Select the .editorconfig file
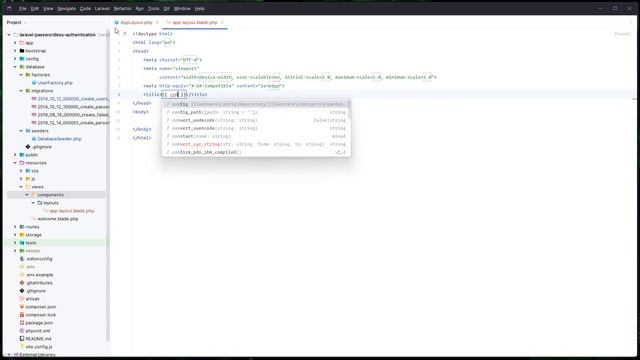This screenshot has height=360, width=640. [x=39, y=259]
